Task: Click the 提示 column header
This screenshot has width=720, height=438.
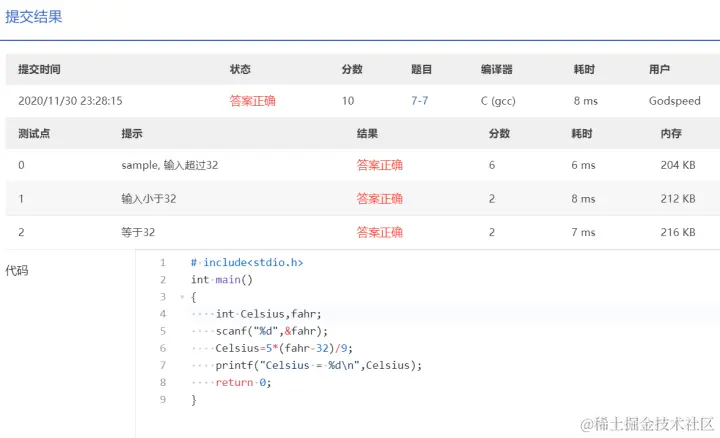Action: click(132, 134)
